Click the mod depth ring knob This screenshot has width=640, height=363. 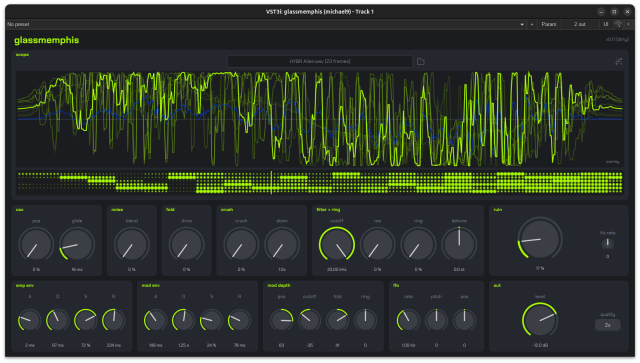365,321
